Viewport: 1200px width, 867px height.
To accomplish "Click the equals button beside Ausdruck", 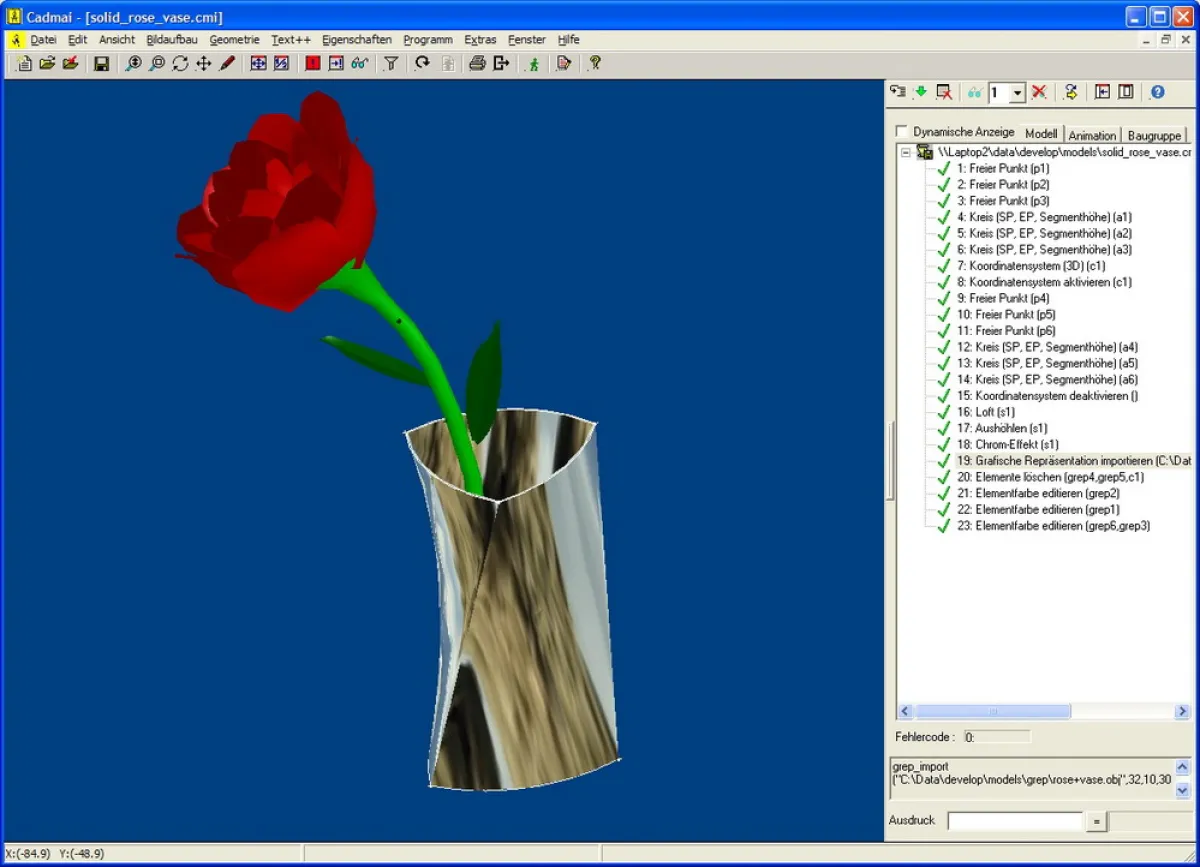I will [1096, 822].
